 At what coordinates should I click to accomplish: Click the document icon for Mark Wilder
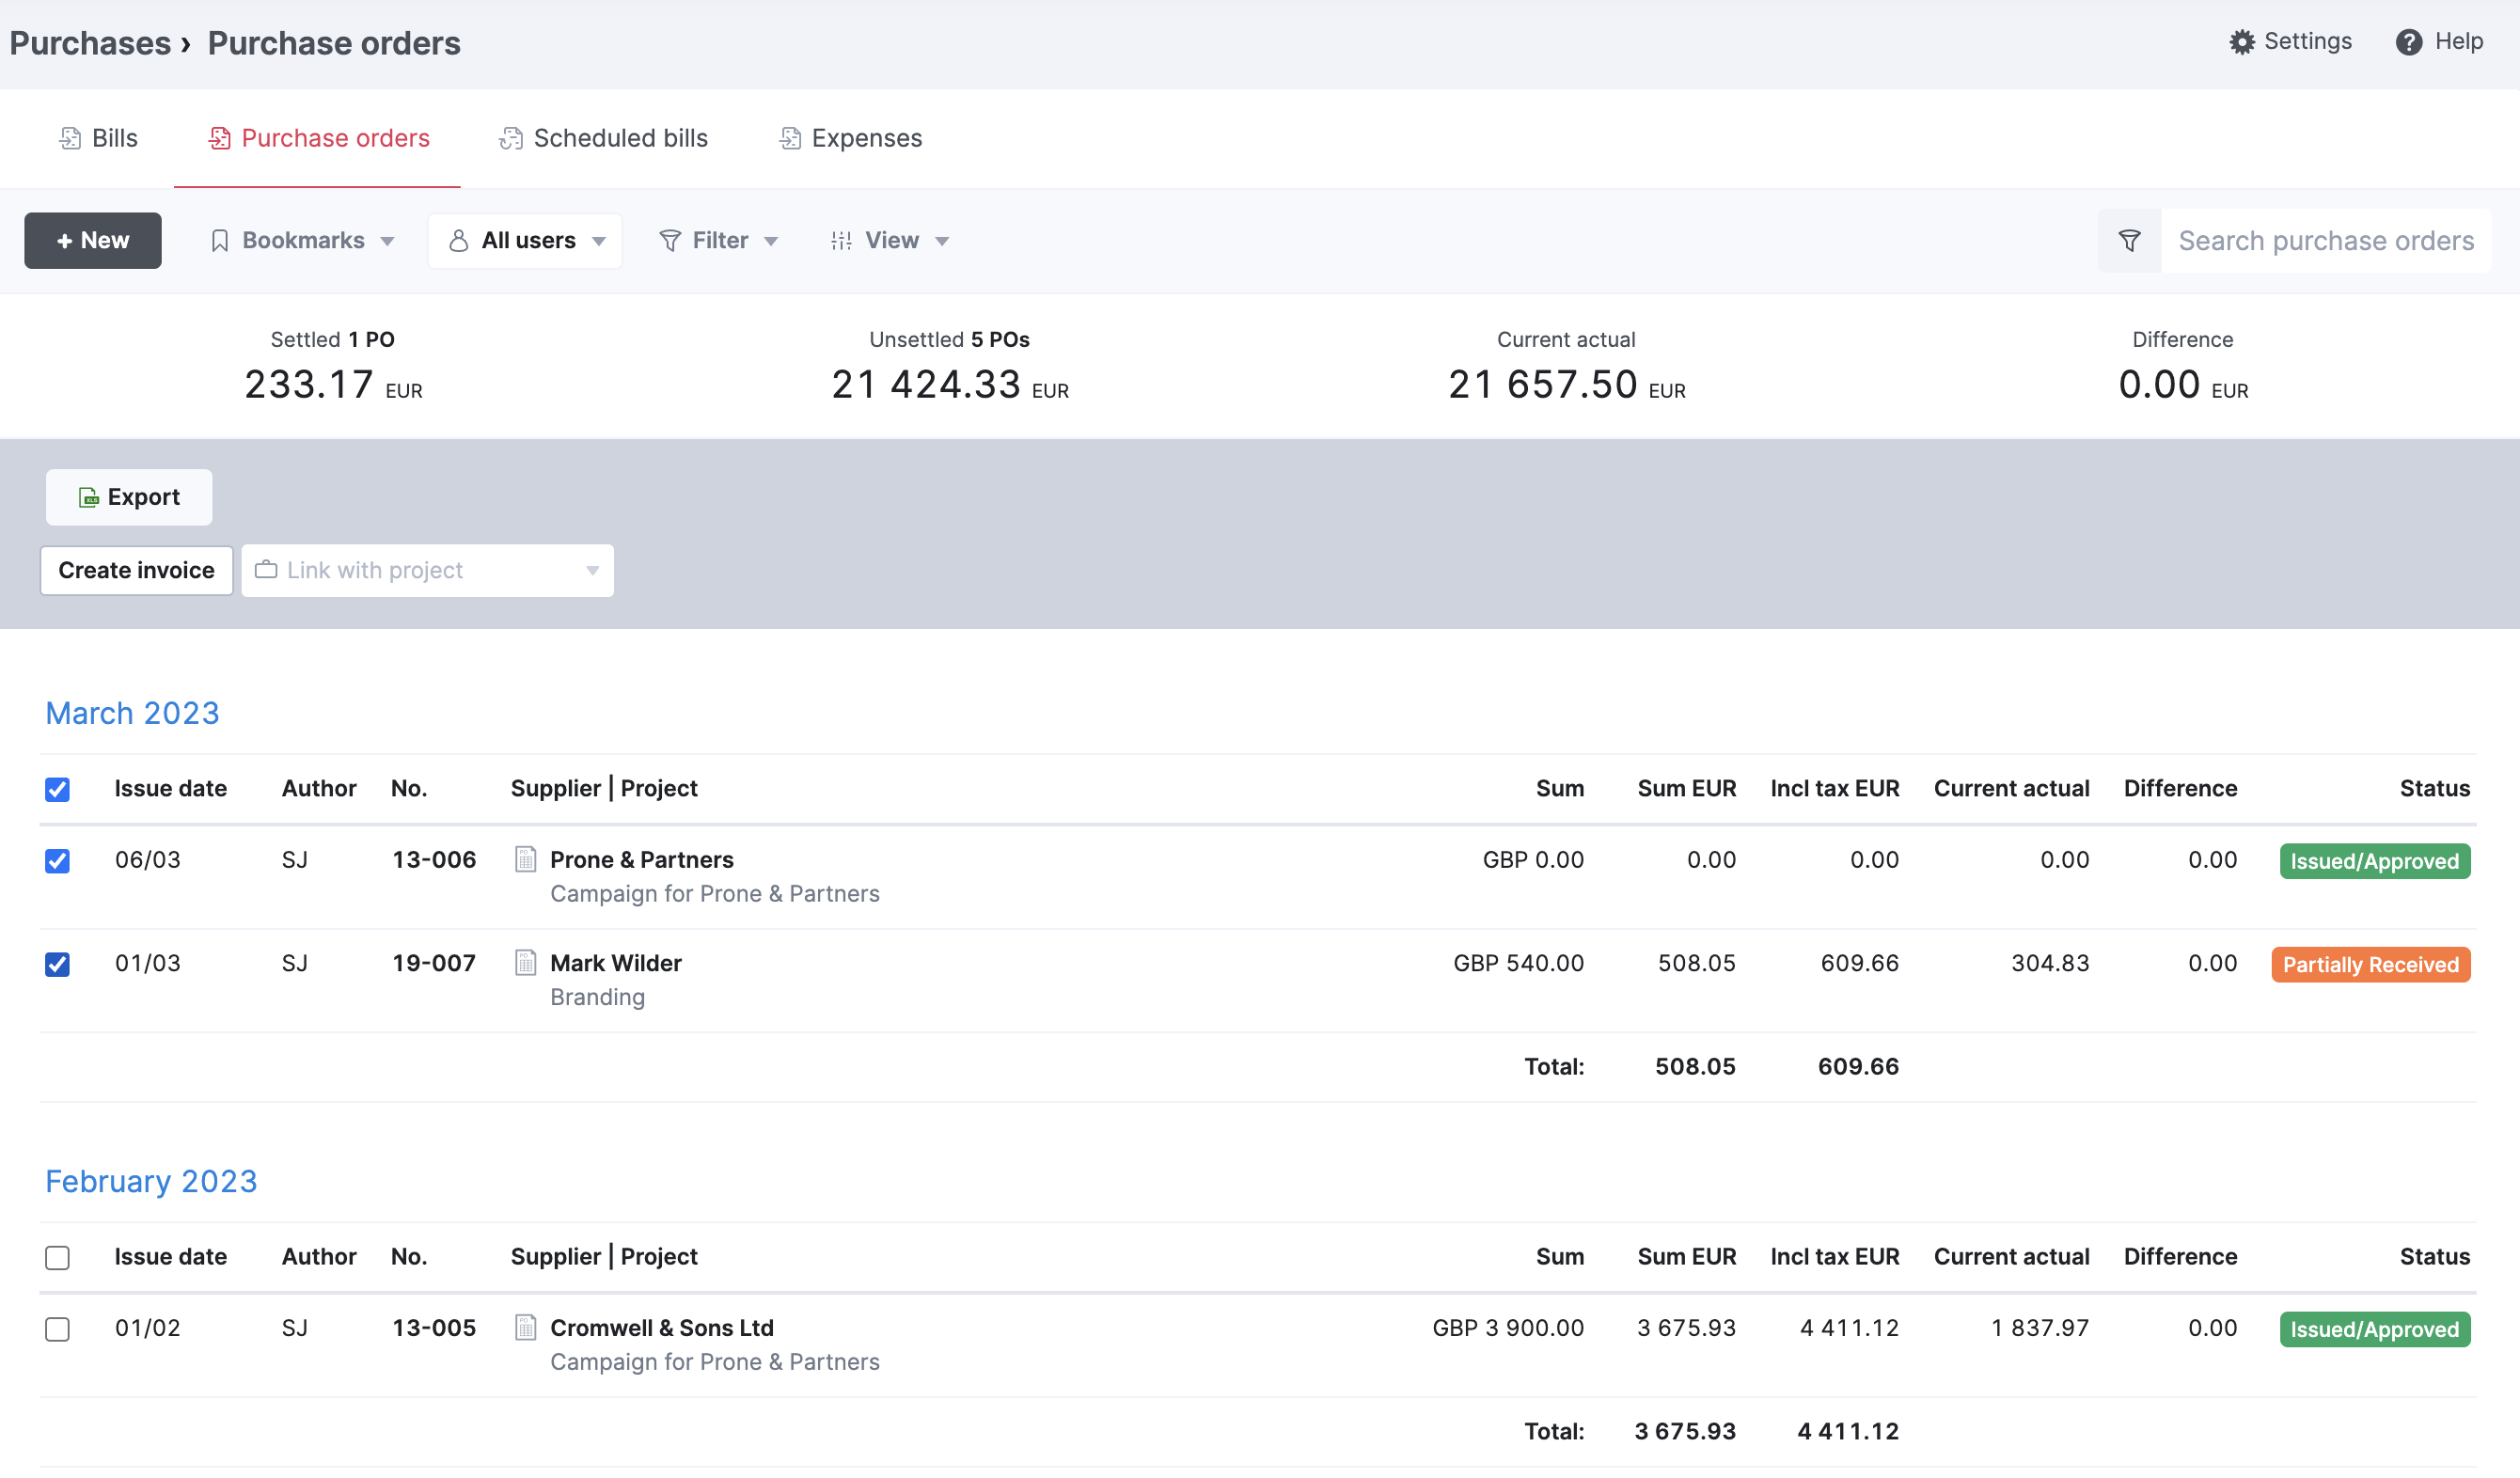(525, 962)
